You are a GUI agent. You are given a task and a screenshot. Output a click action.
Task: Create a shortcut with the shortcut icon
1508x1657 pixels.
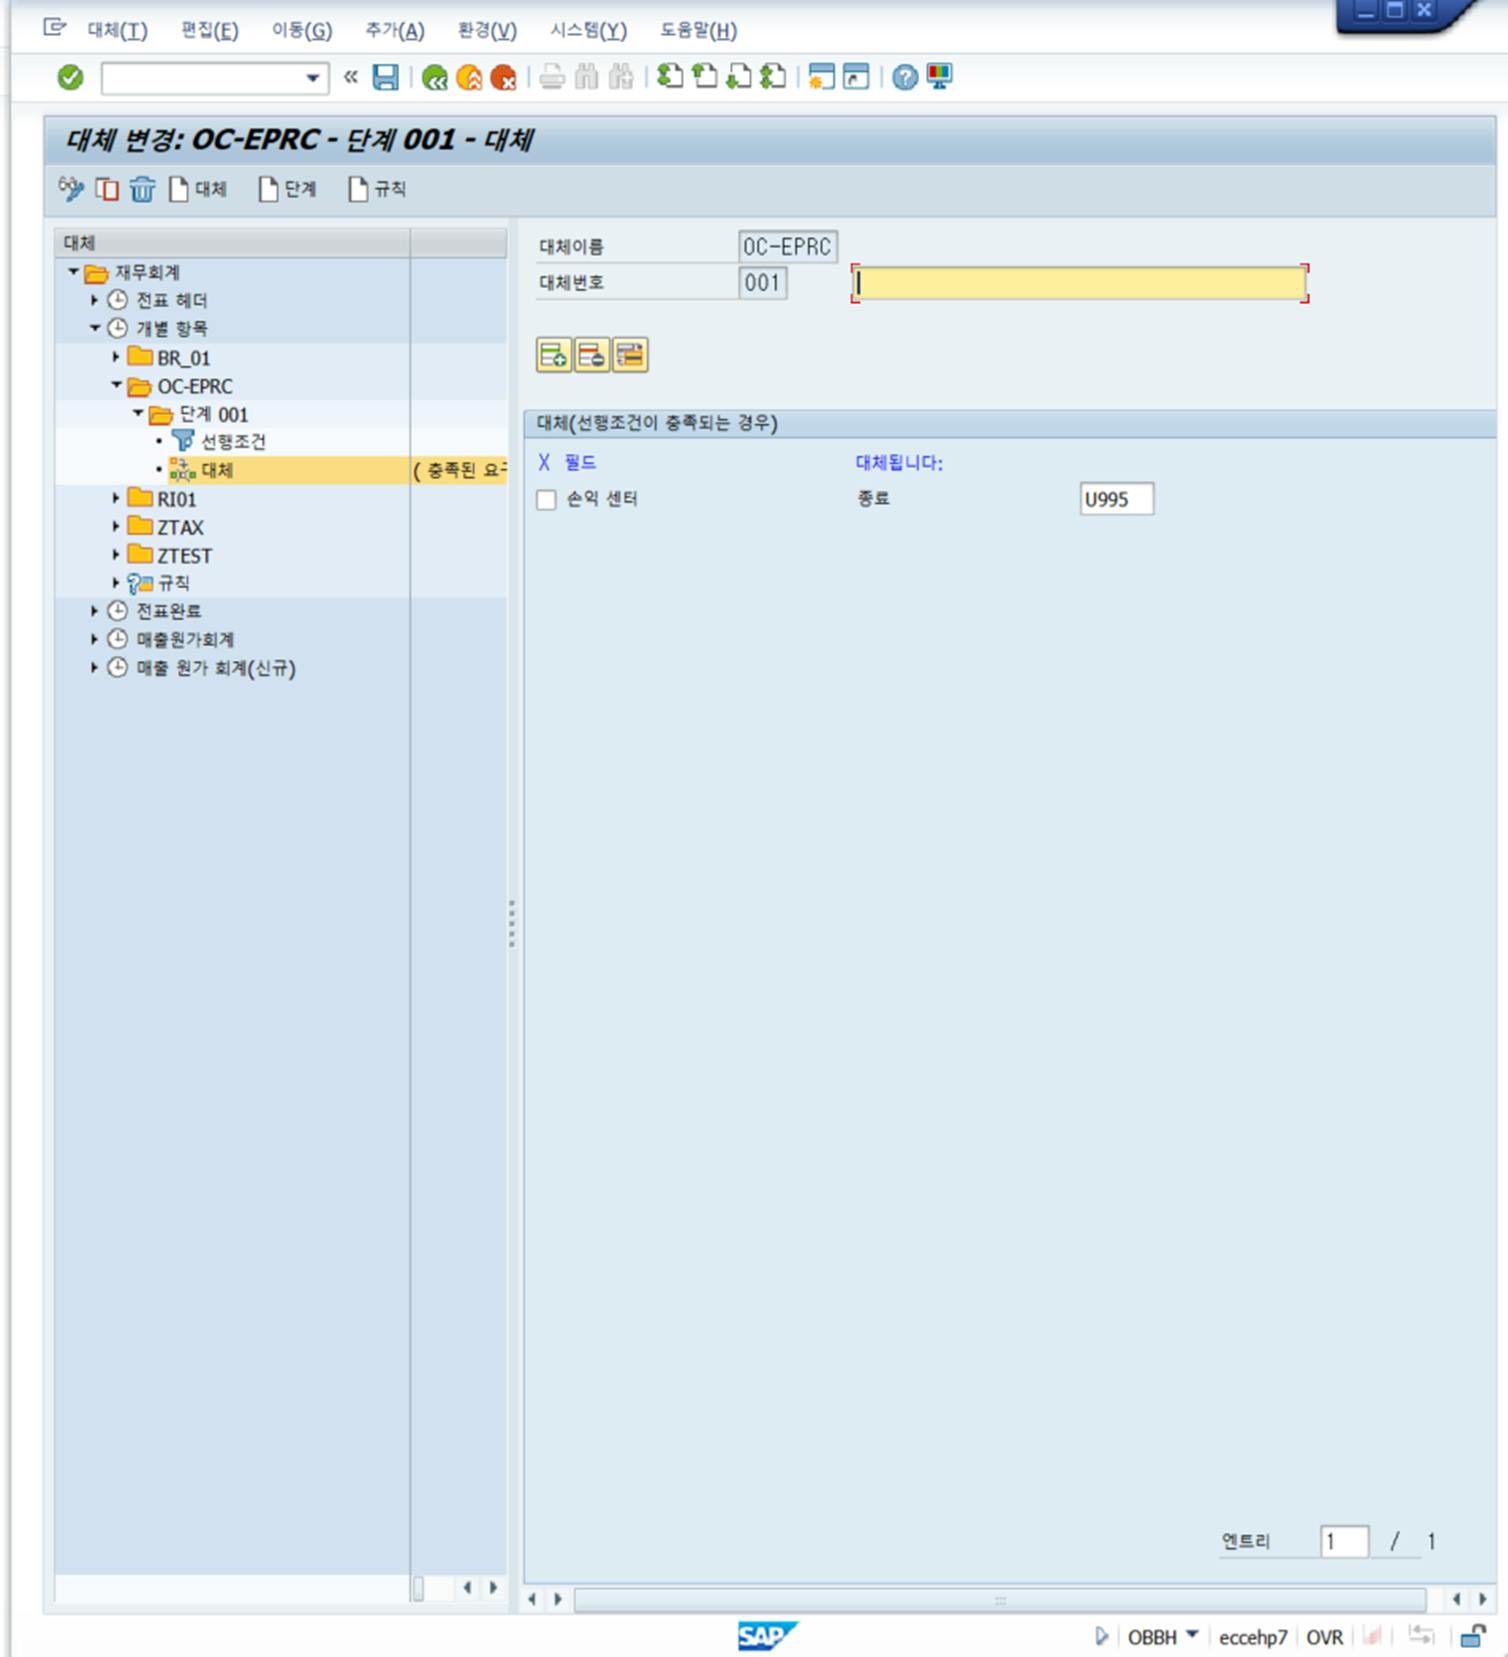point(856,77)
